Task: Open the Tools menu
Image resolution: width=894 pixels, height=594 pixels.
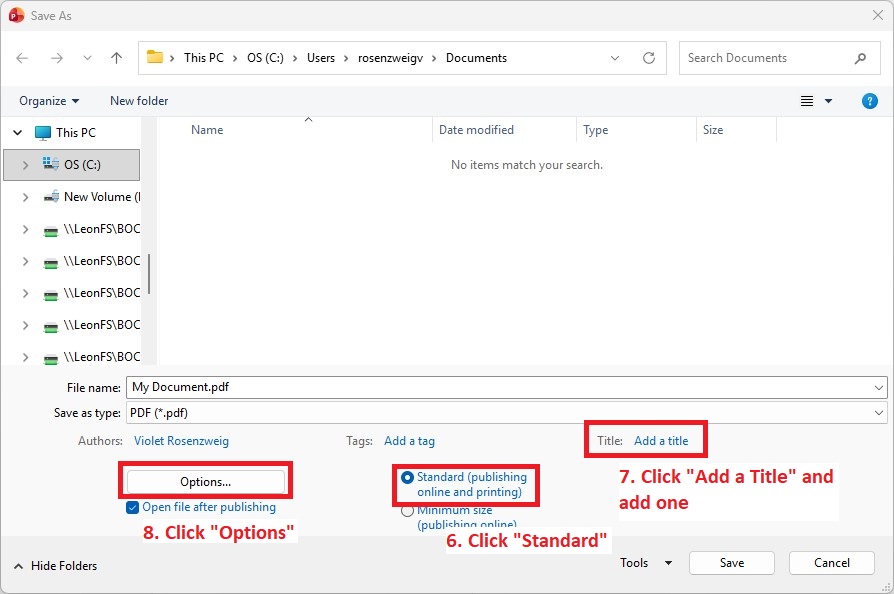Action: coord(646,563)
